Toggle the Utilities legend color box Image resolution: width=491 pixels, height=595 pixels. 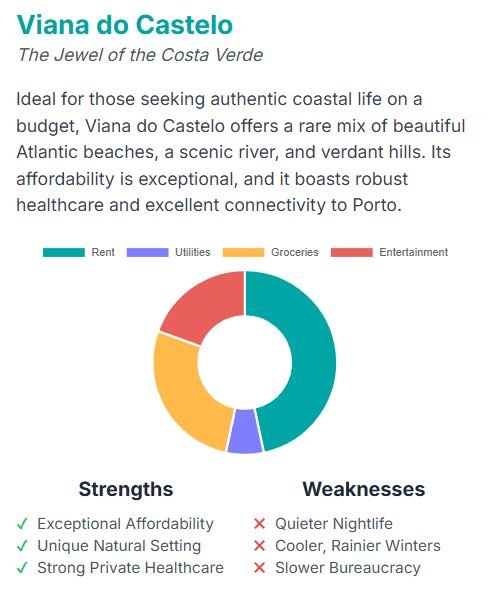click(x=147, y=252)
